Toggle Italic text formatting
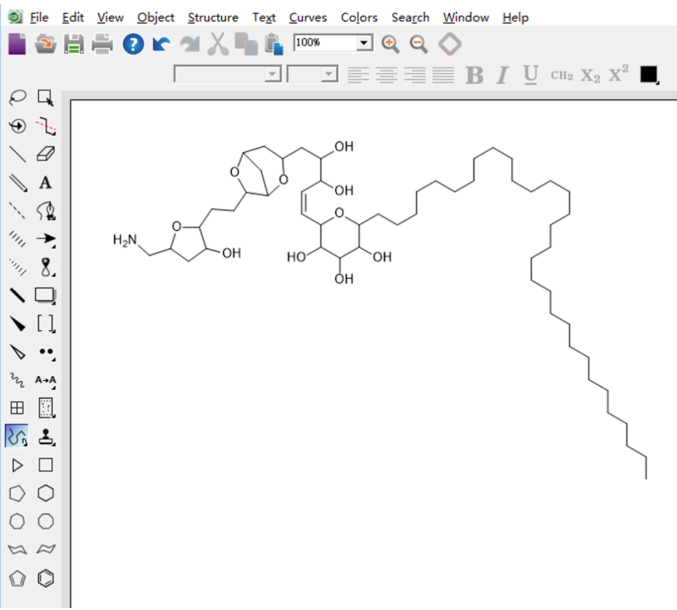The image size is (677, 610). click(502, 75)
